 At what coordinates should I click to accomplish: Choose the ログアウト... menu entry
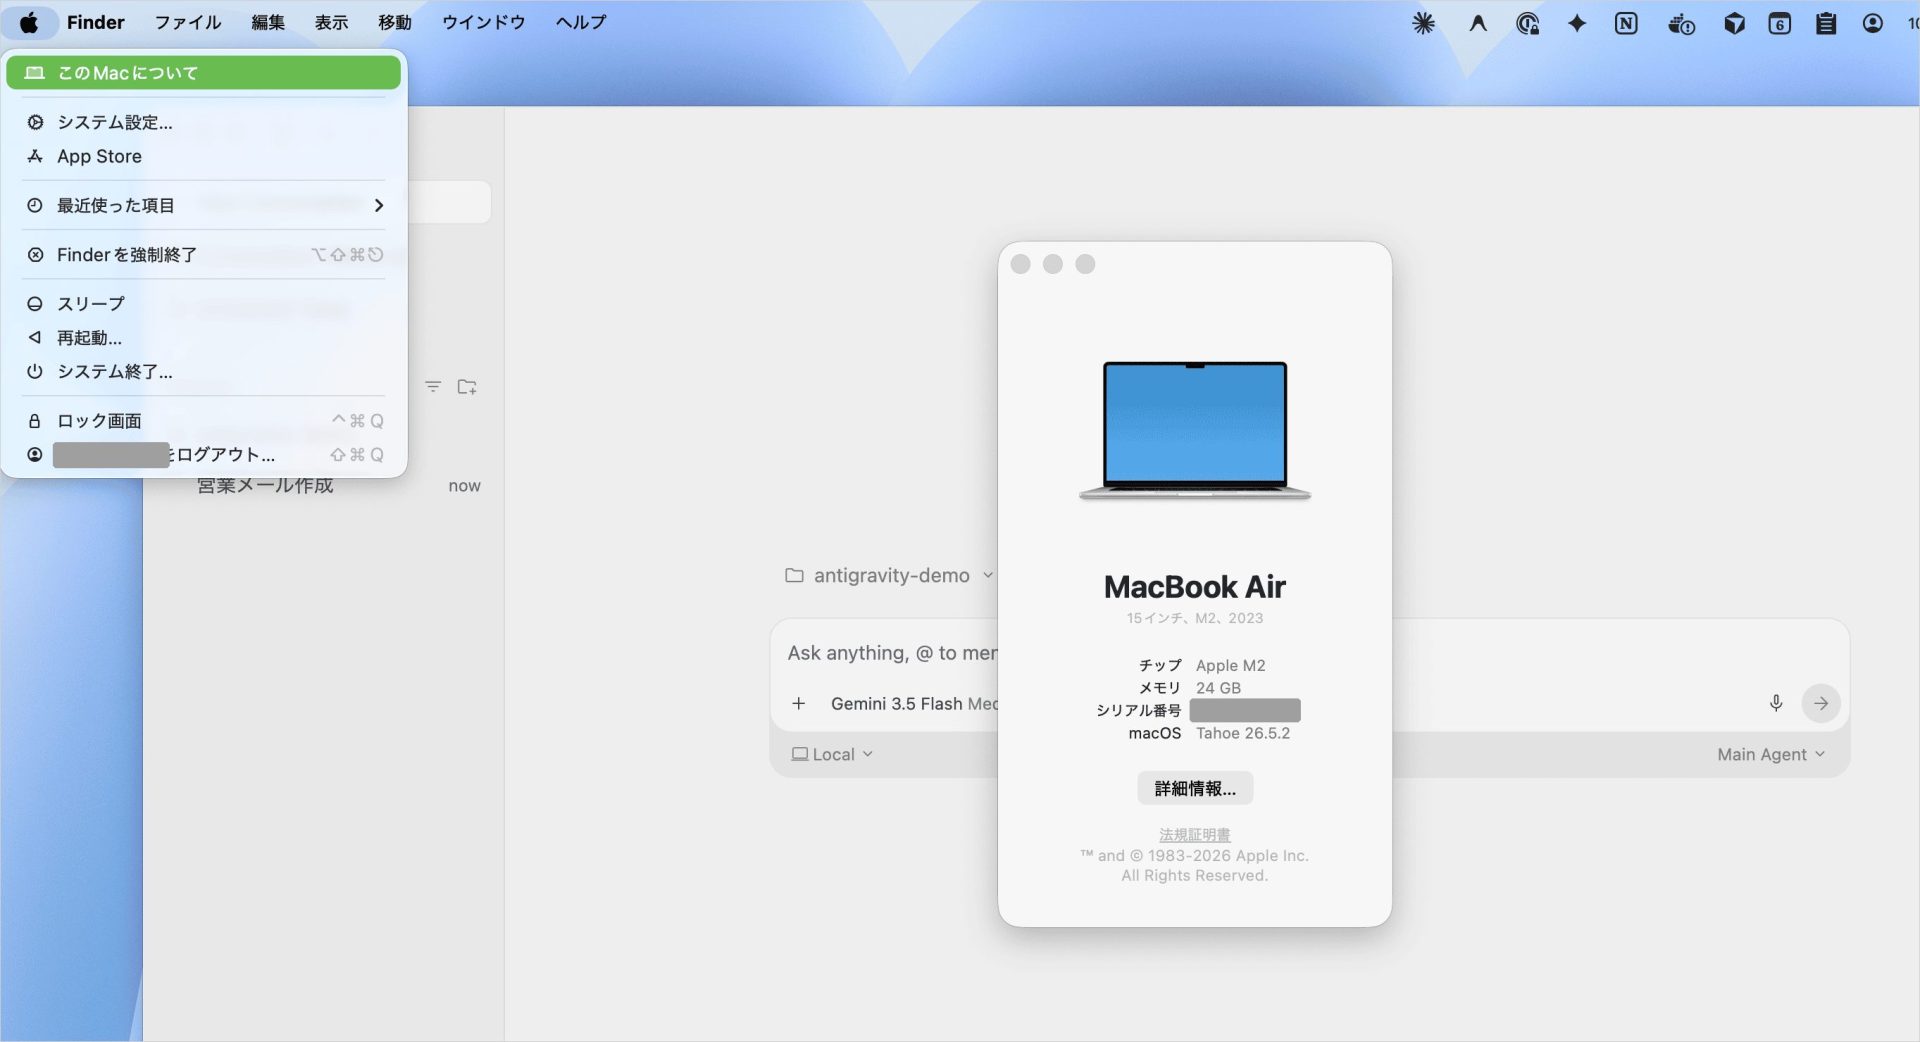[x=203, y=455]
